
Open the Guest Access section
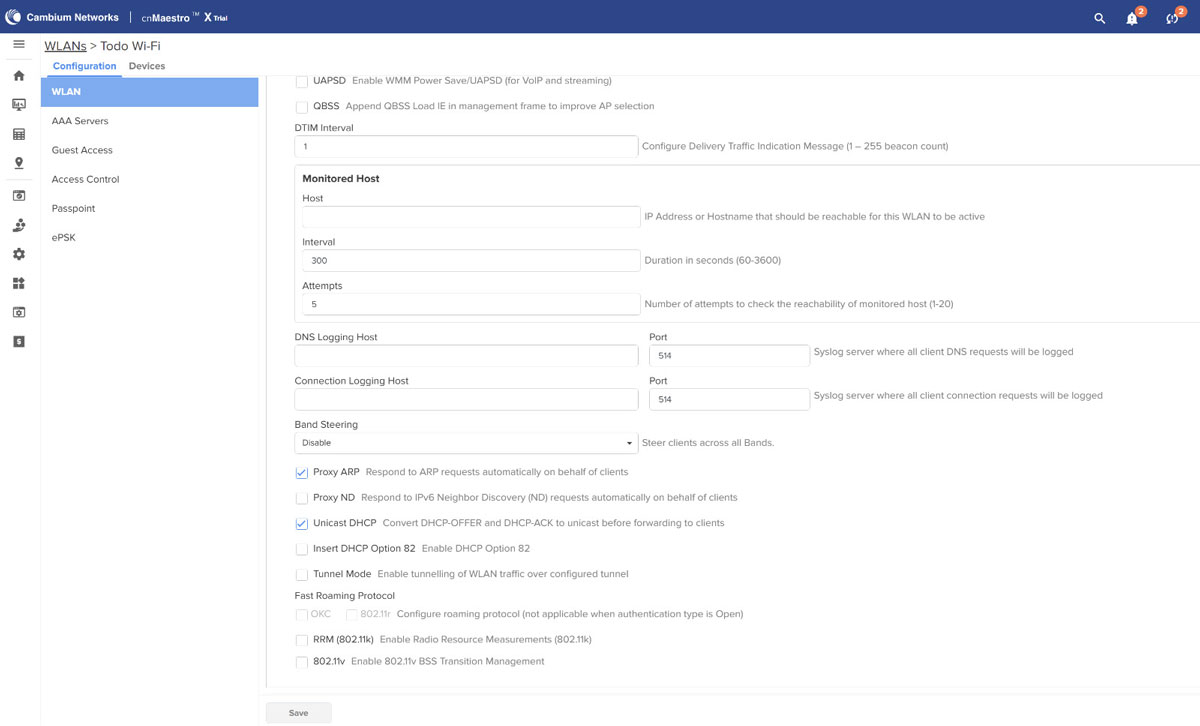82,150
